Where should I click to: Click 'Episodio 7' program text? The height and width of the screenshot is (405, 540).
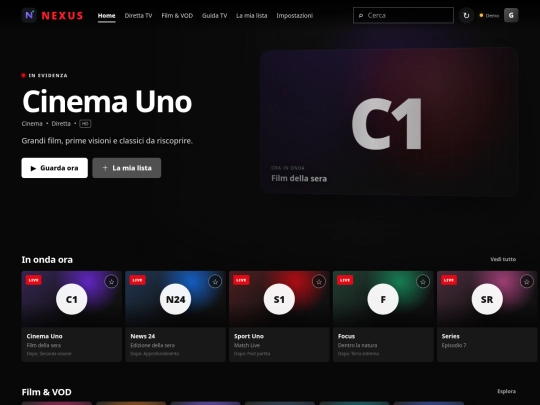(454, 345)
